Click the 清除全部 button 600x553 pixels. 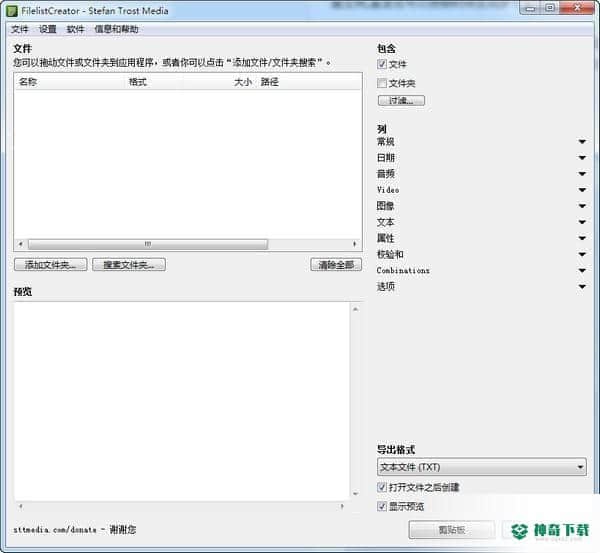pos(336,264)
